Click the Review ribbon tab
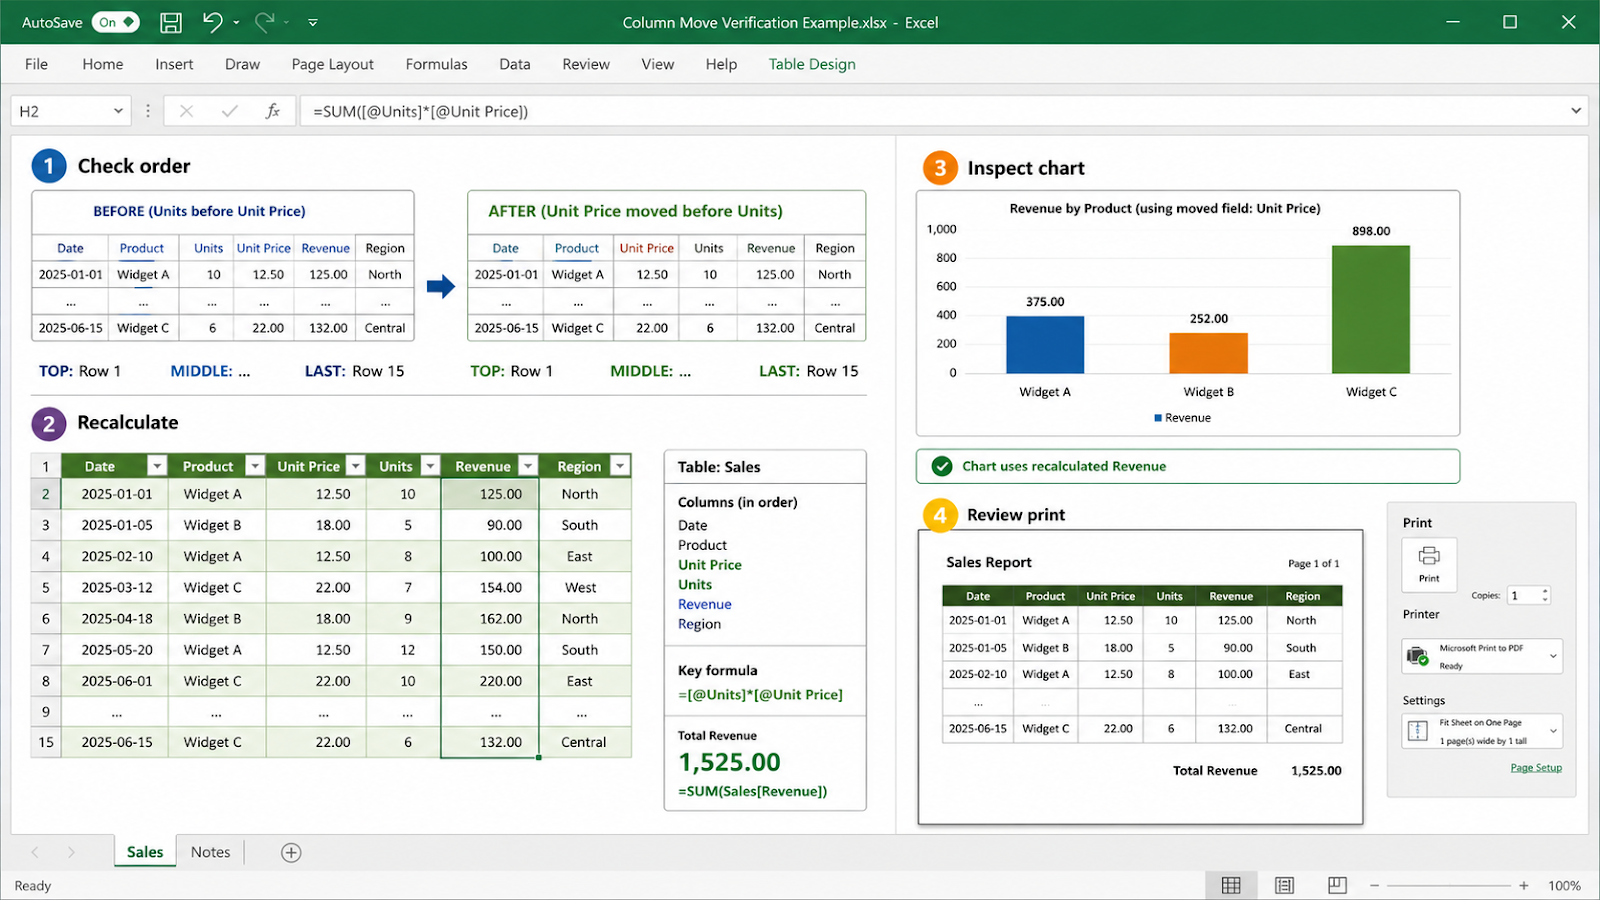Viewport: 1600px width, 900px height. click(x=586, y=64)
